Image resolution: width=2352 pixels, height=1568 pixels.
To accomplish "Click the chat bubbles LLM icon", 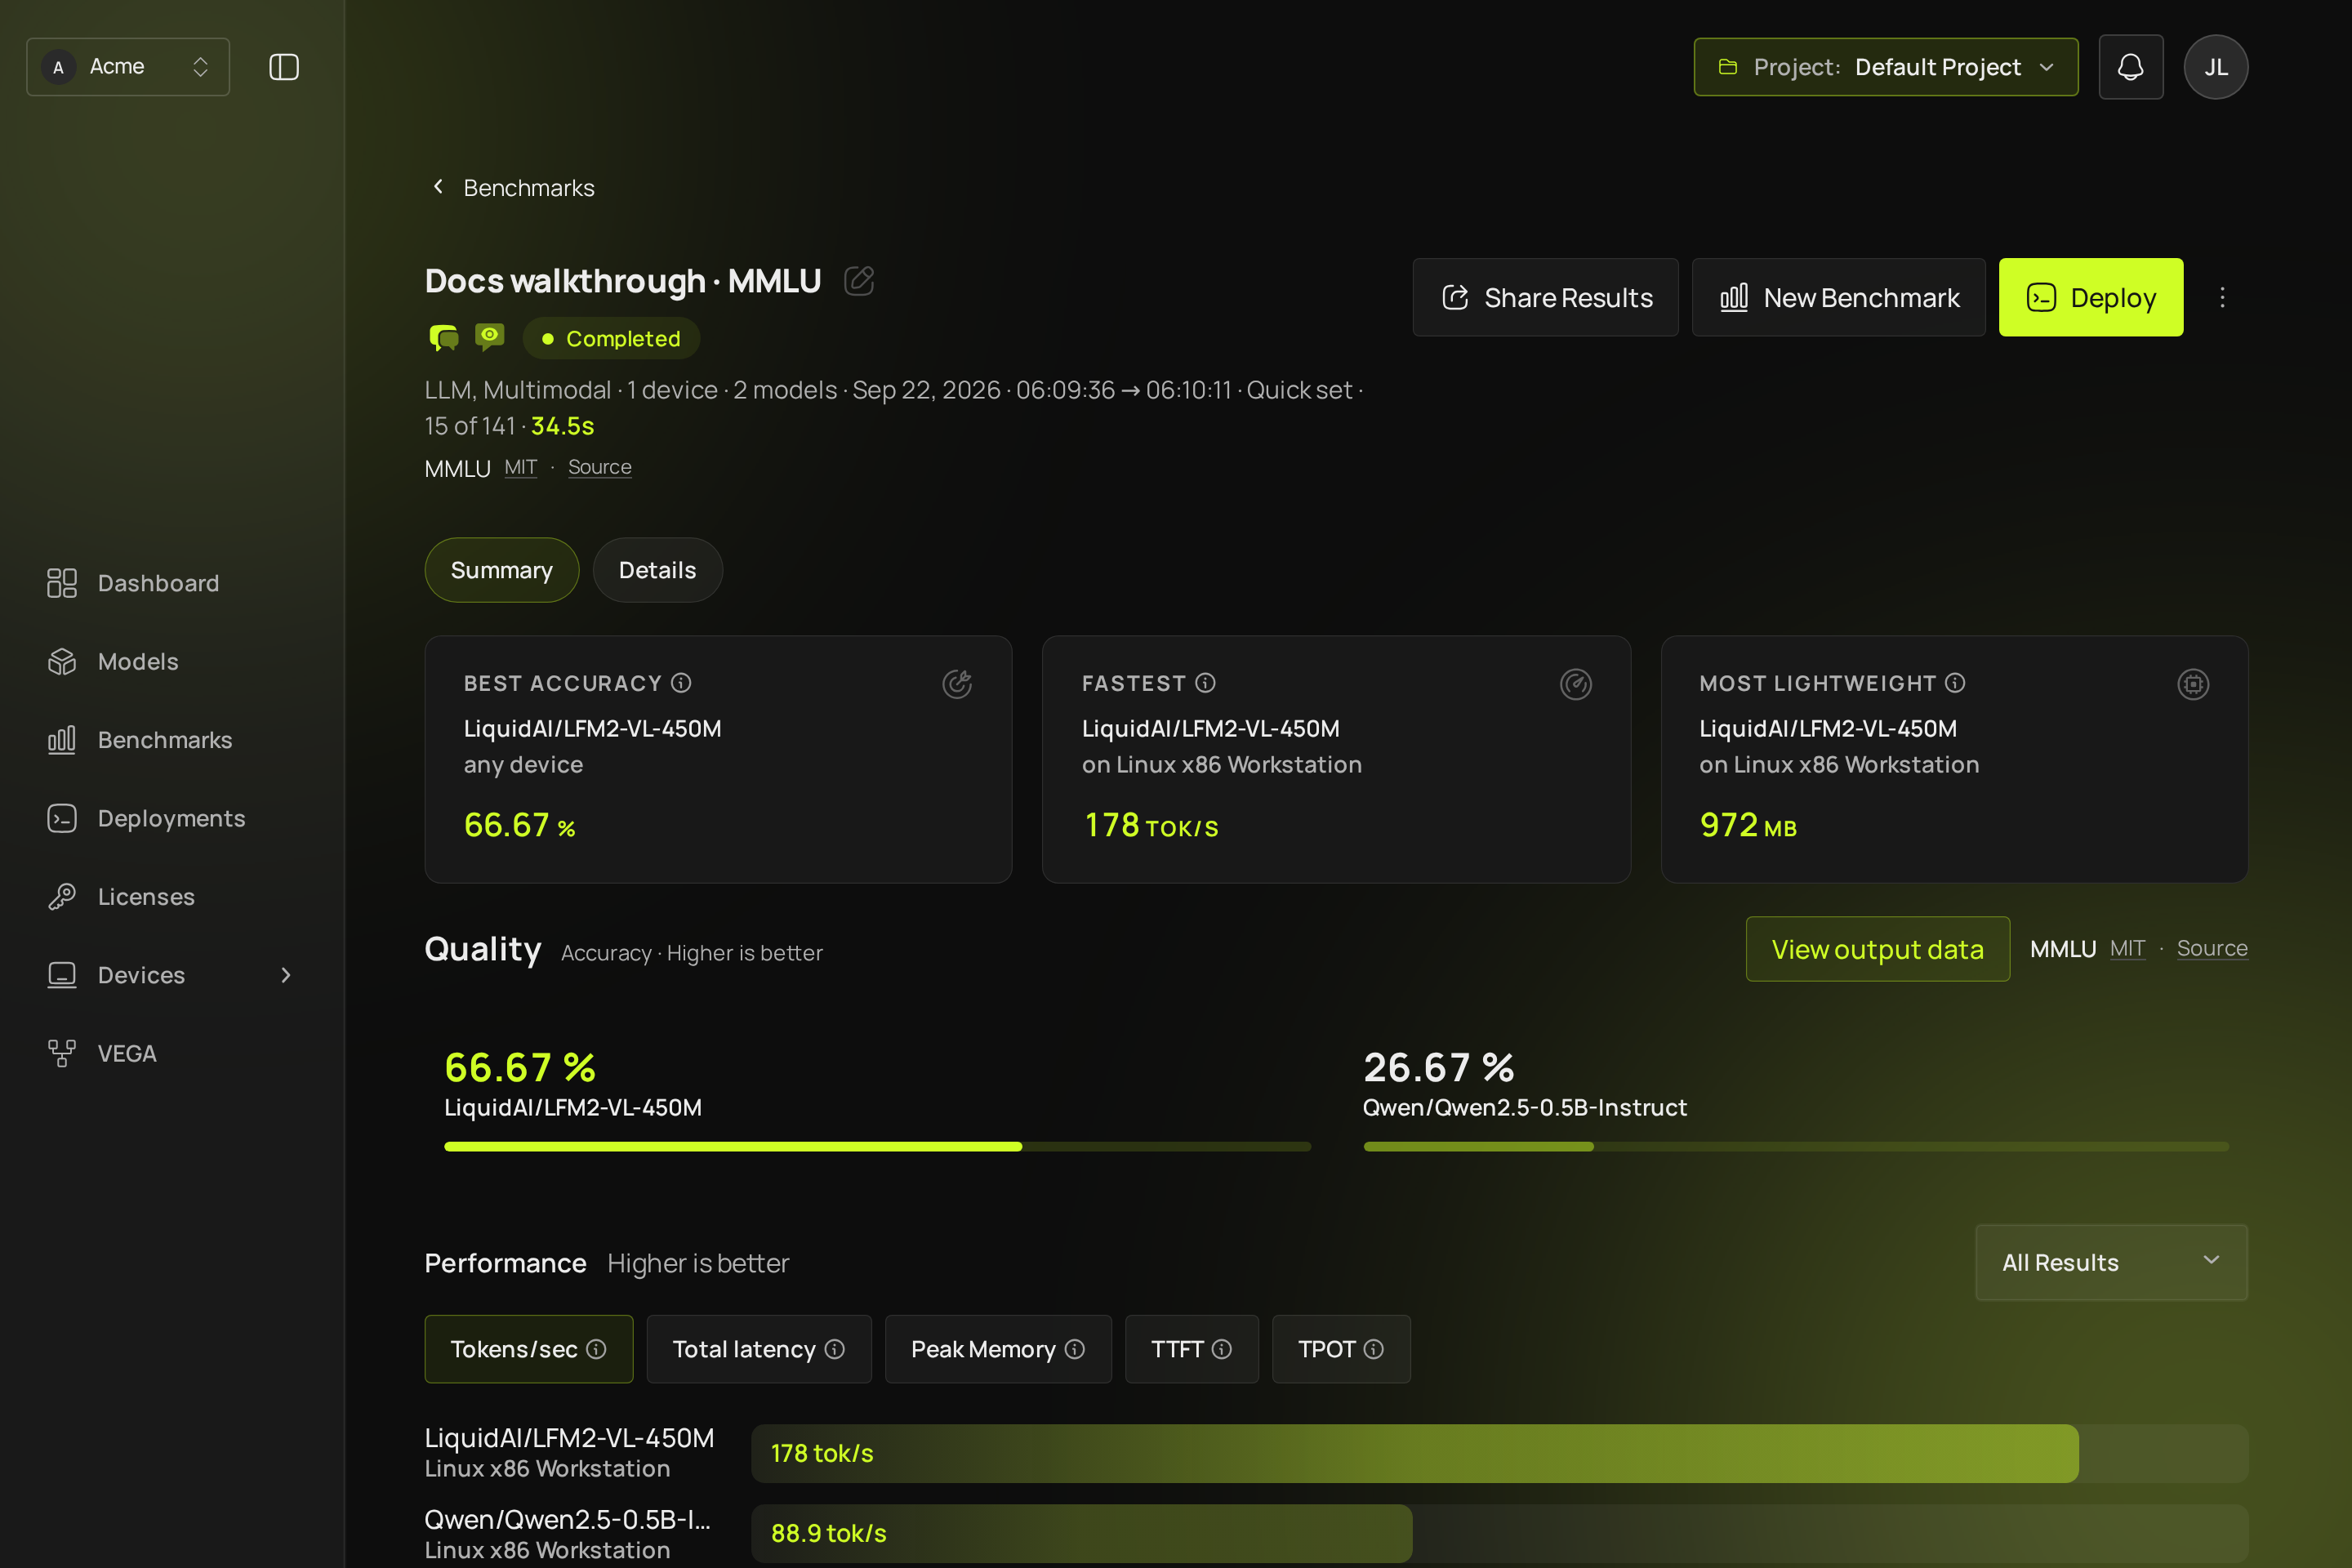I will (443, 337).
